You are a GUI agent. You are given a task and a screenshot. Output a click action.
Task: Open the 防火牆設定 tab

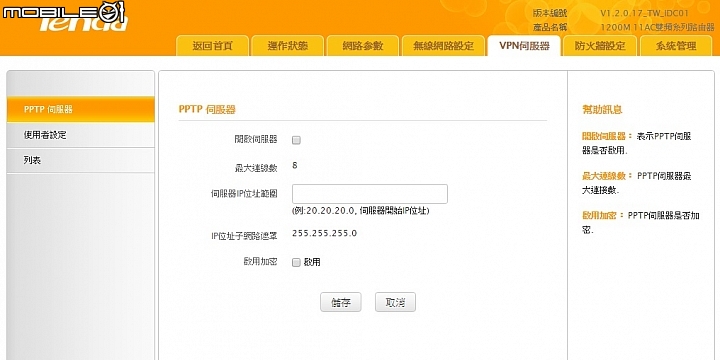point(600,46)
